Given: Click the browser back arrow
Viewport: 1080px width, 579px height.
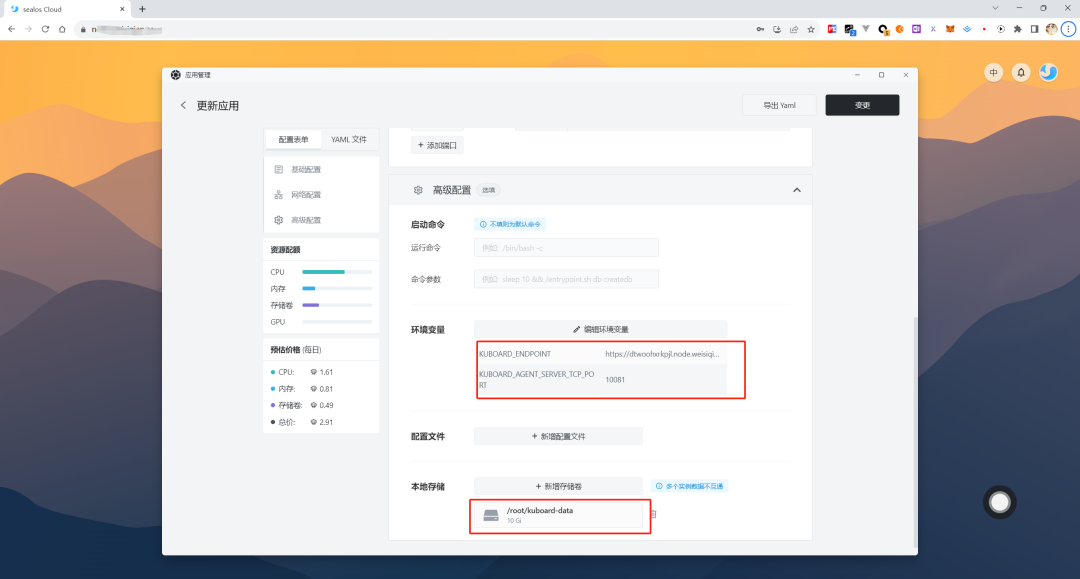Looking at the screenshot, I should coord(12,29).
